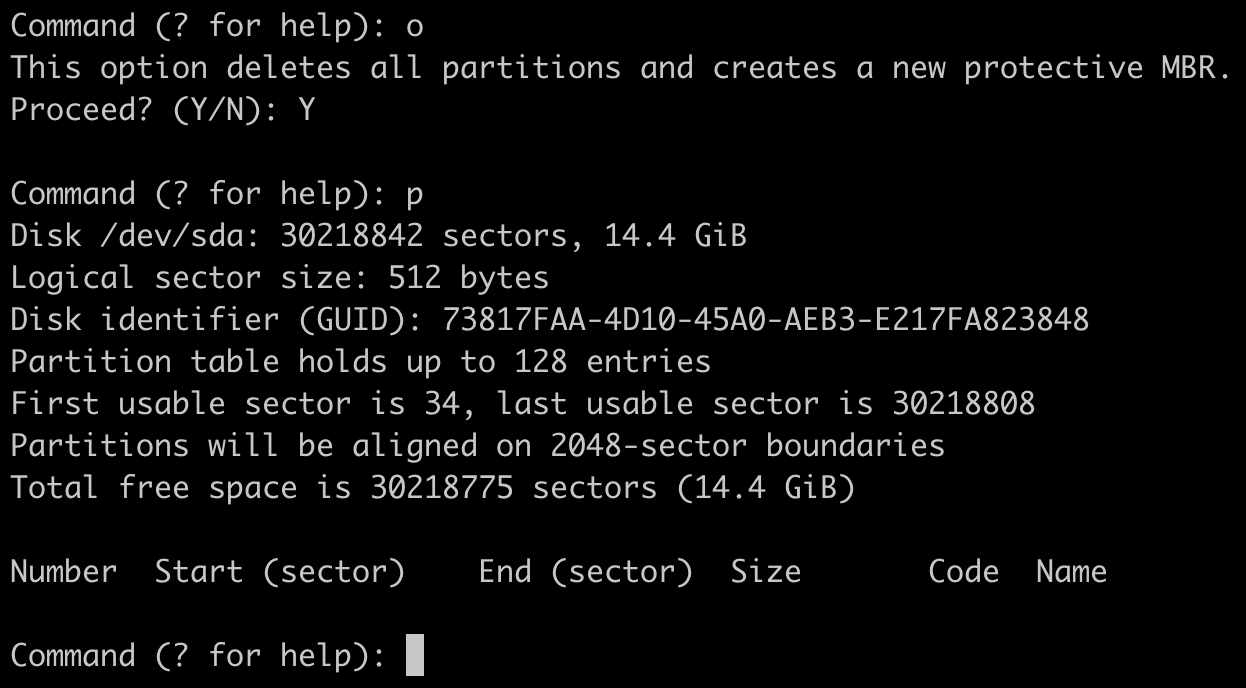Select the Size column header
Image resolution: width=1246 pixels, height=688 pixels.
[x=765, y=572]
